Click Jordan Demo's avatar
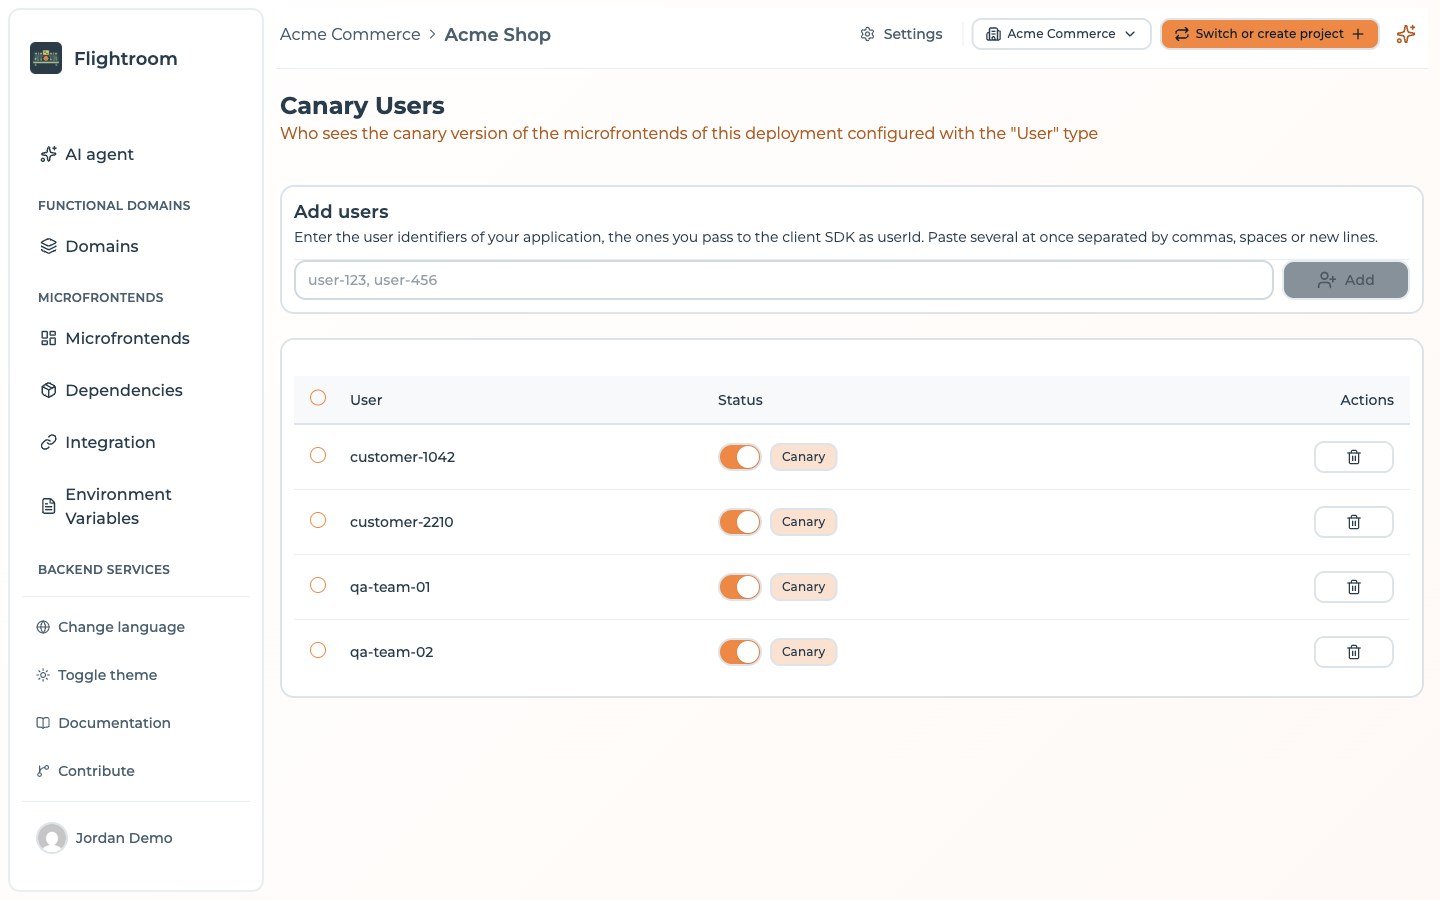The image size is (1440, 900). [x=52, y=838]
